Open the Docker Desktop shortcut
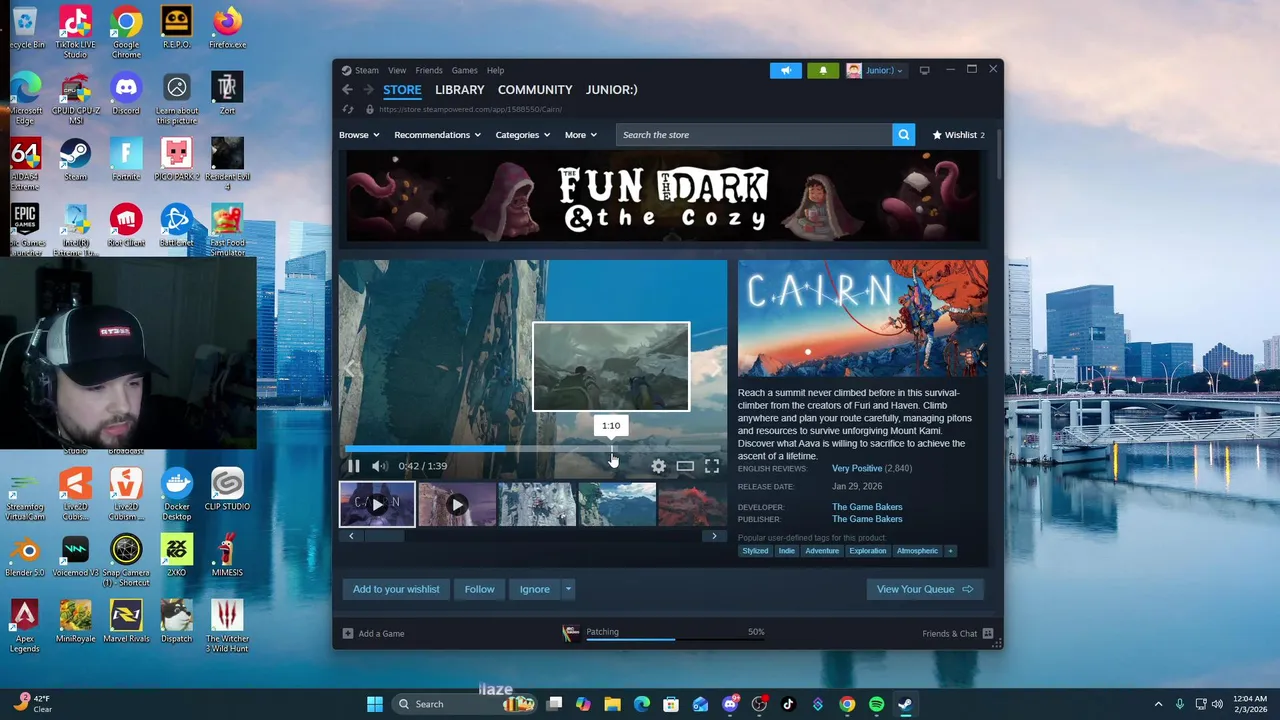The height and width of the screenshot is (720, 1280). [x=177, y=495]
